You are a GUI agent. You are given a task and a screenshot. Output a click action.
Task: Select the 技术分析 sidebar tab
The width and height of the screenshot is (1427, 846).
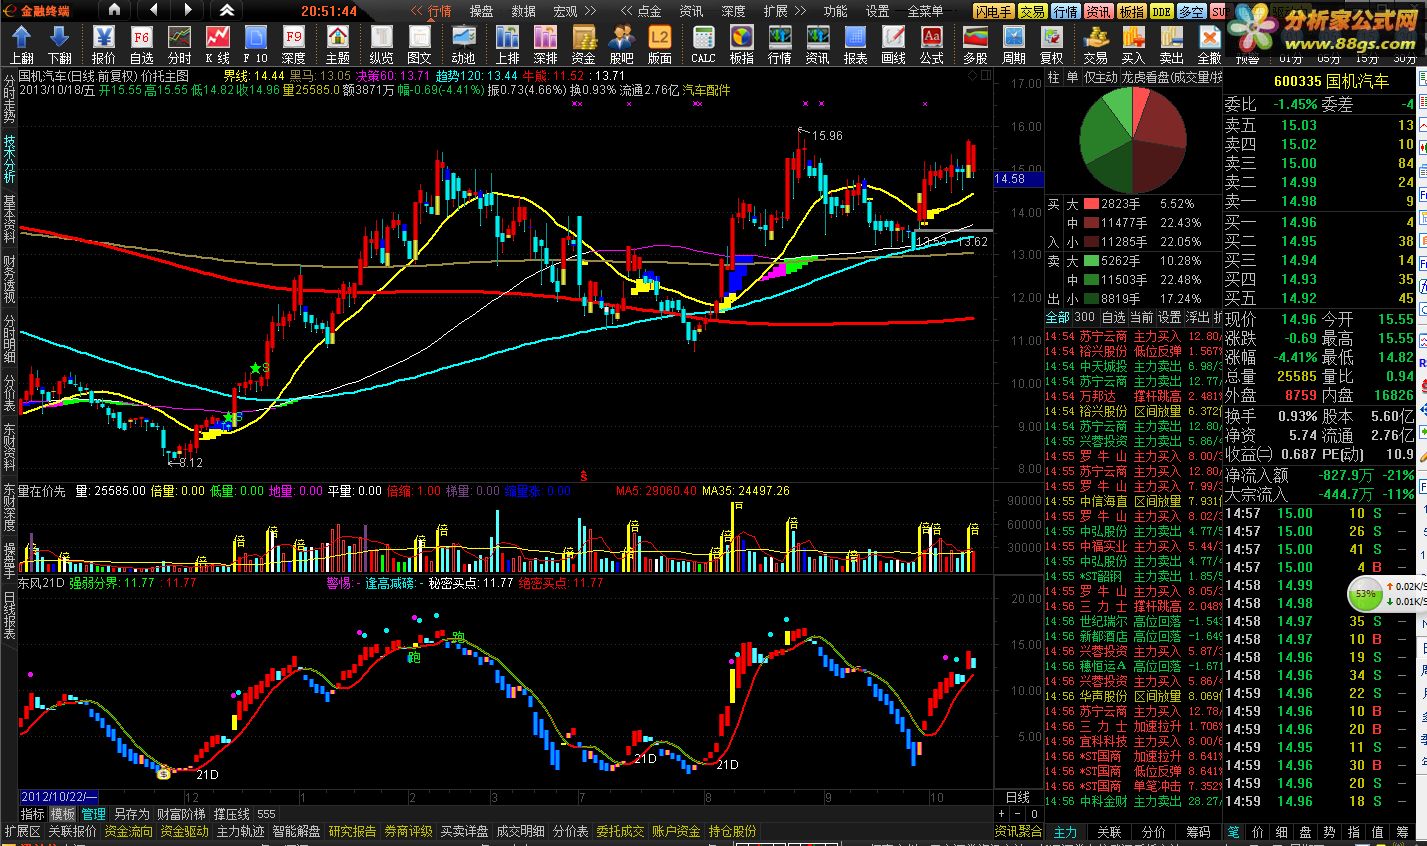9,160
